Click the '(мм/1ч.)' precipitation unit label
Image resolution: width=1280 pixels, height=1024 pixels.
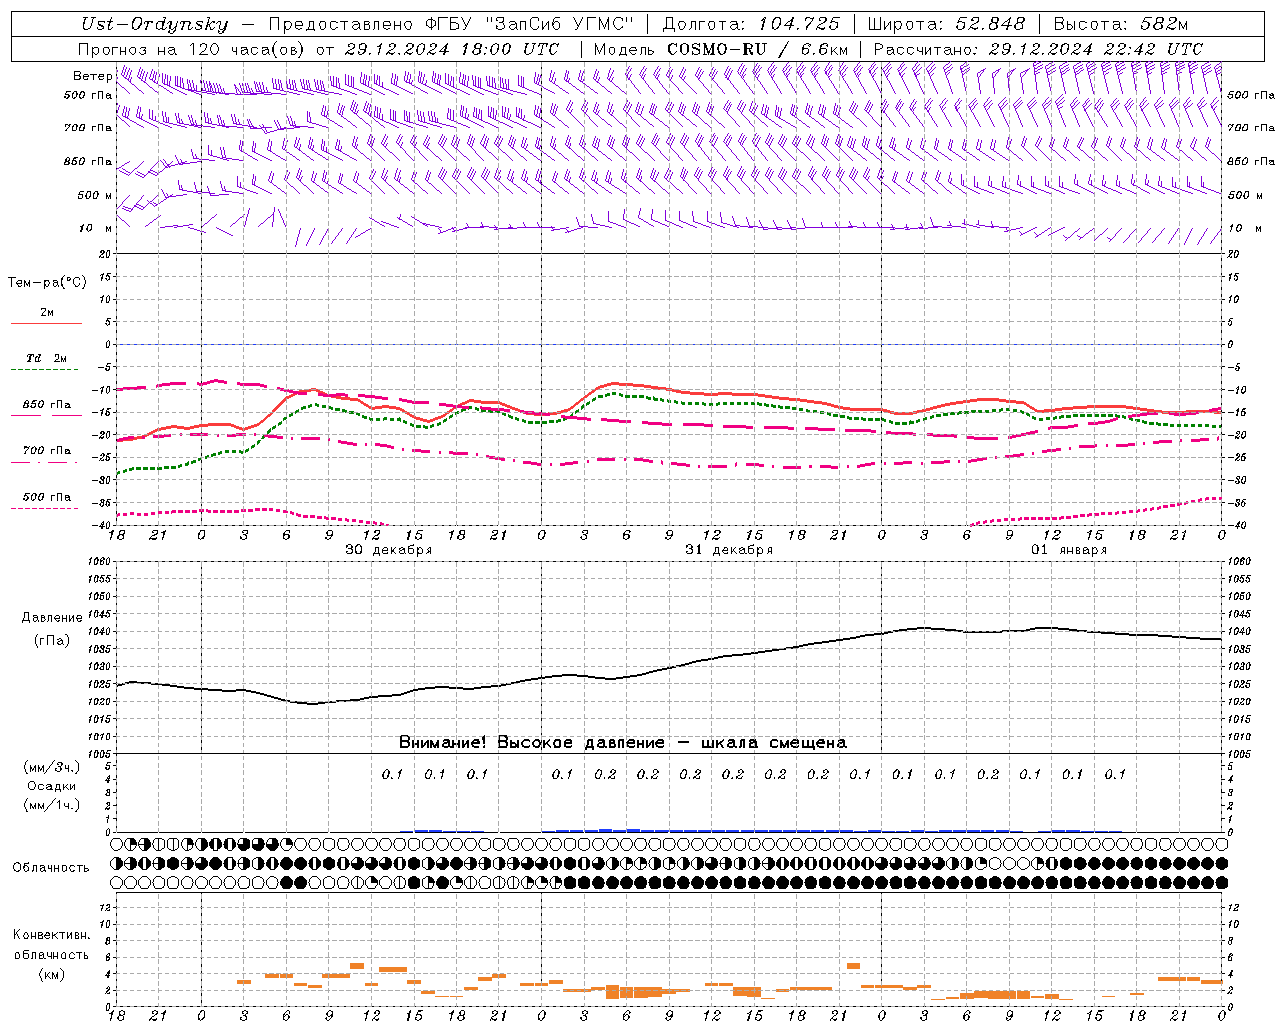52,805
